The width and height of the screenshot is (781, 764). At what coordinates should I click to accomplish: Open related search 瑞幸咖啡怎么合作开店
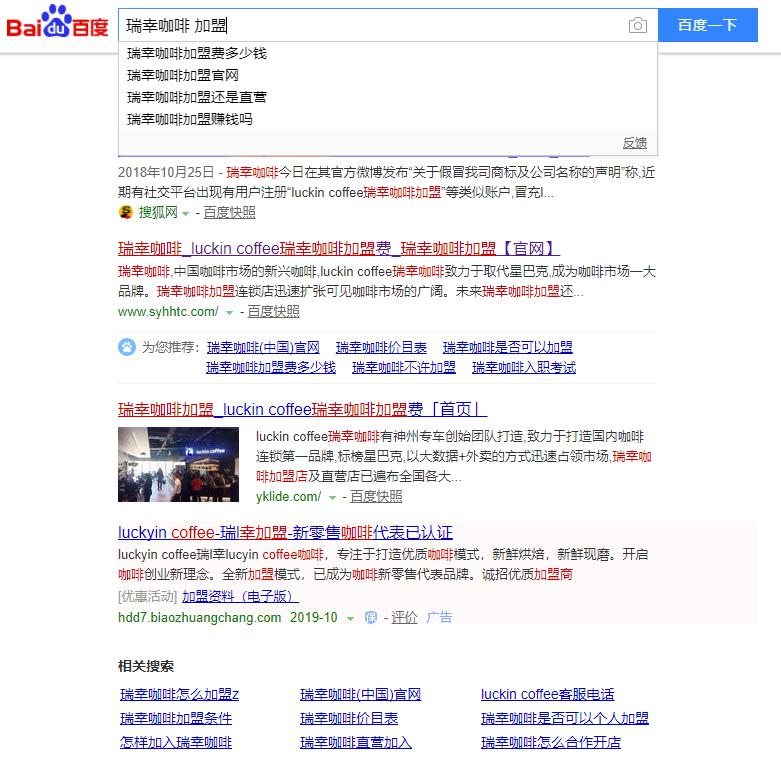pos(551,742)
